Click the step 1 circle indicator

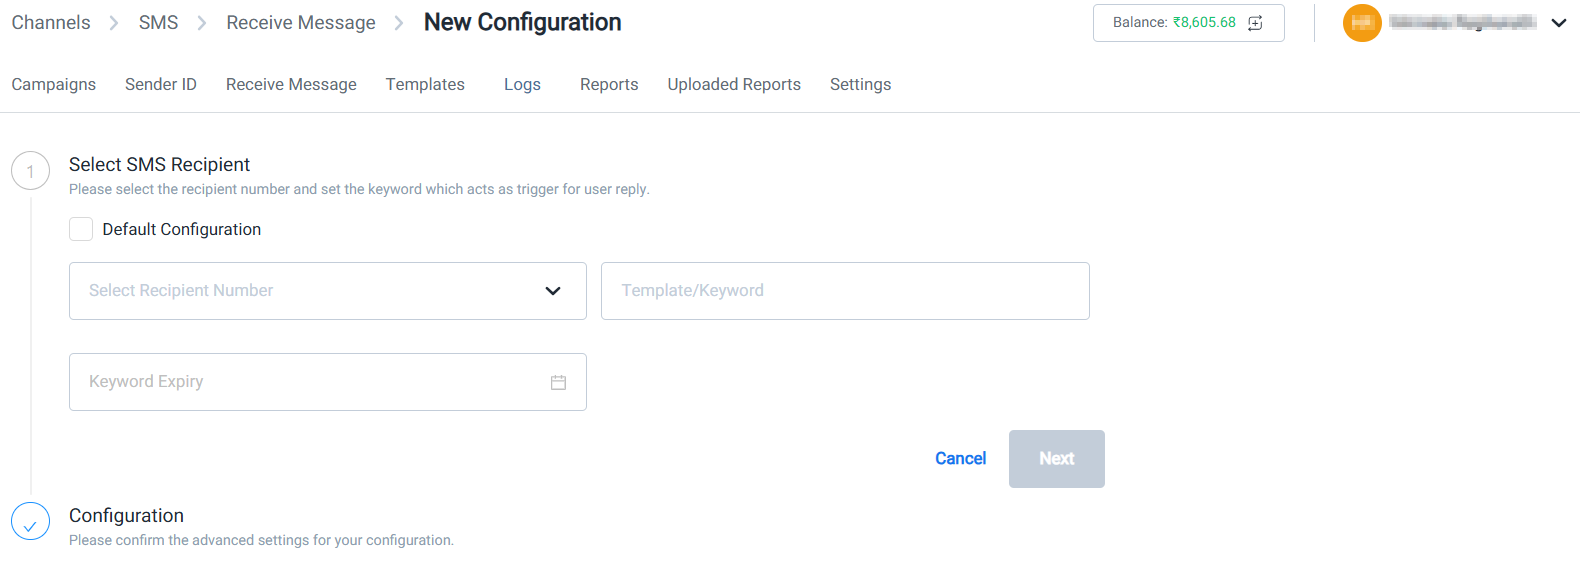[30, 171]
